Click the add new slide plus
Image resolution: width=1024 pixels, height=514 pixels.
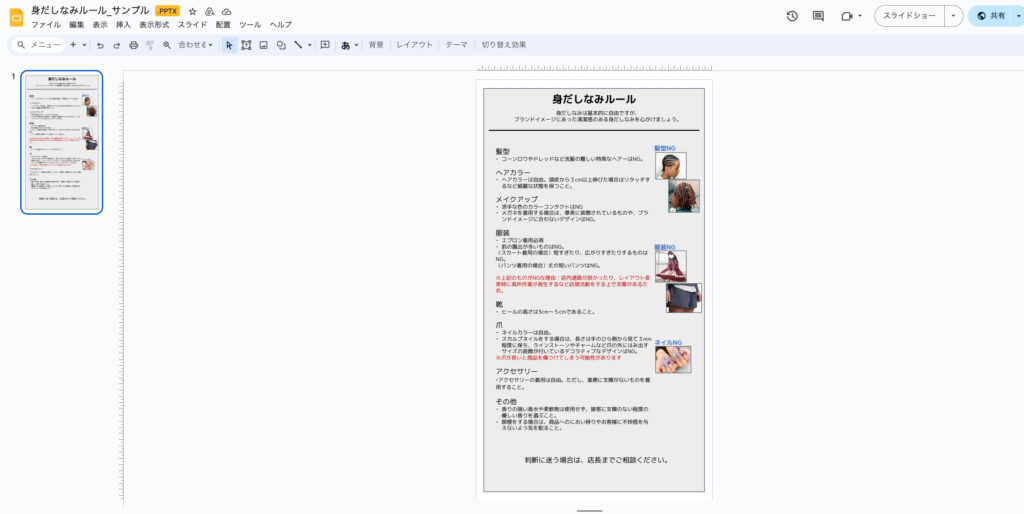(73, 45)
